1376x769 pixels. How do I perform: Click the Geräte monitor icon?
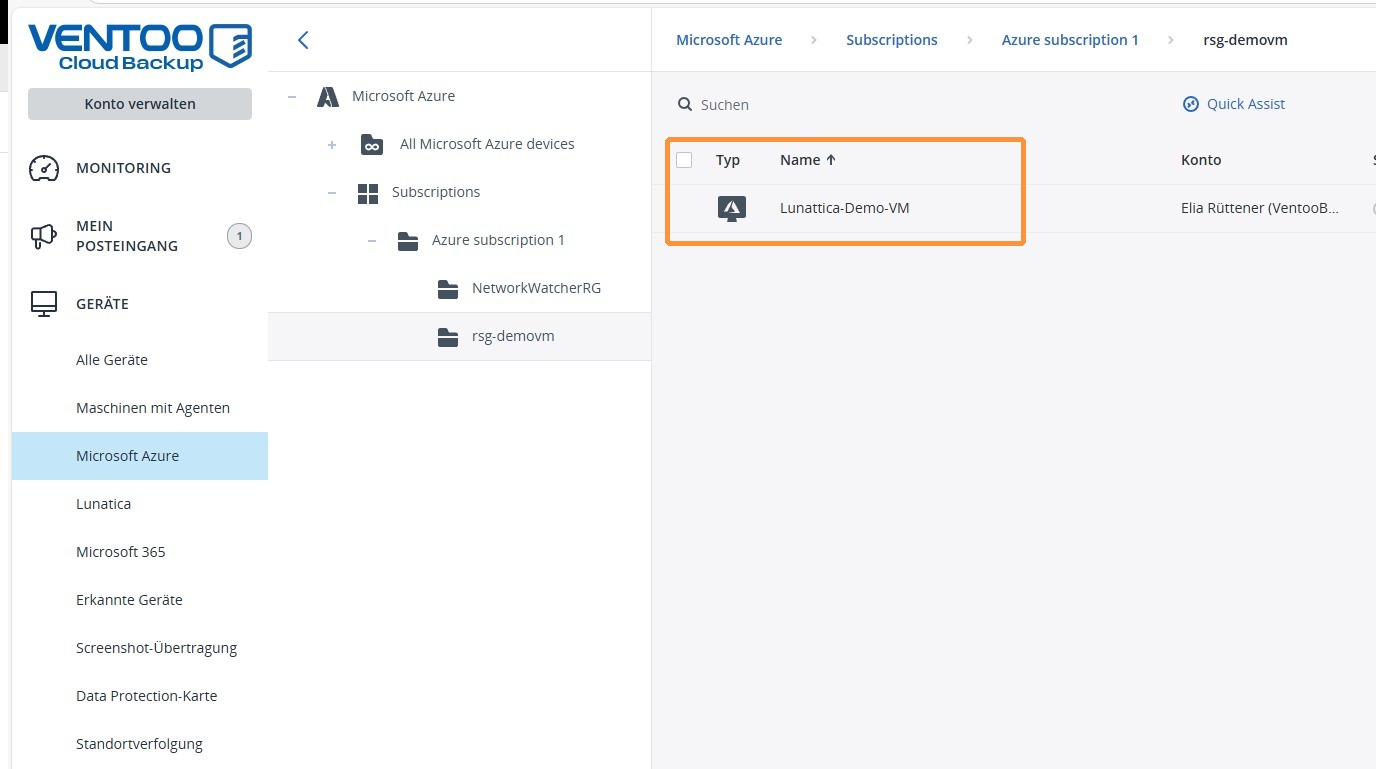point(44,304)
